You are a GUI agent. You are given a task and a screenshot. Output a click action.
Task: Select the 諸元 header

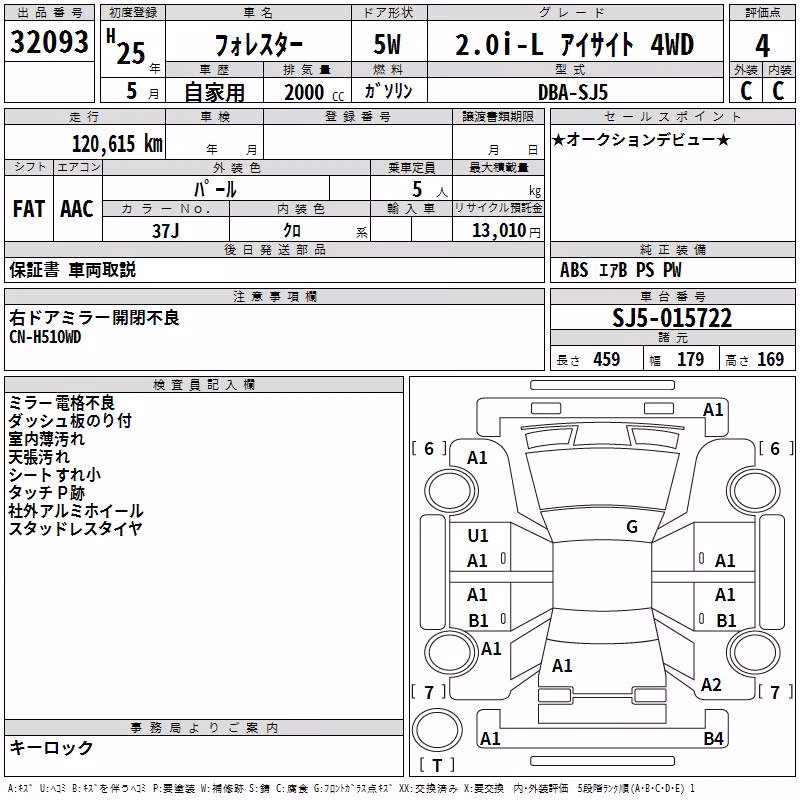[672, 337]
